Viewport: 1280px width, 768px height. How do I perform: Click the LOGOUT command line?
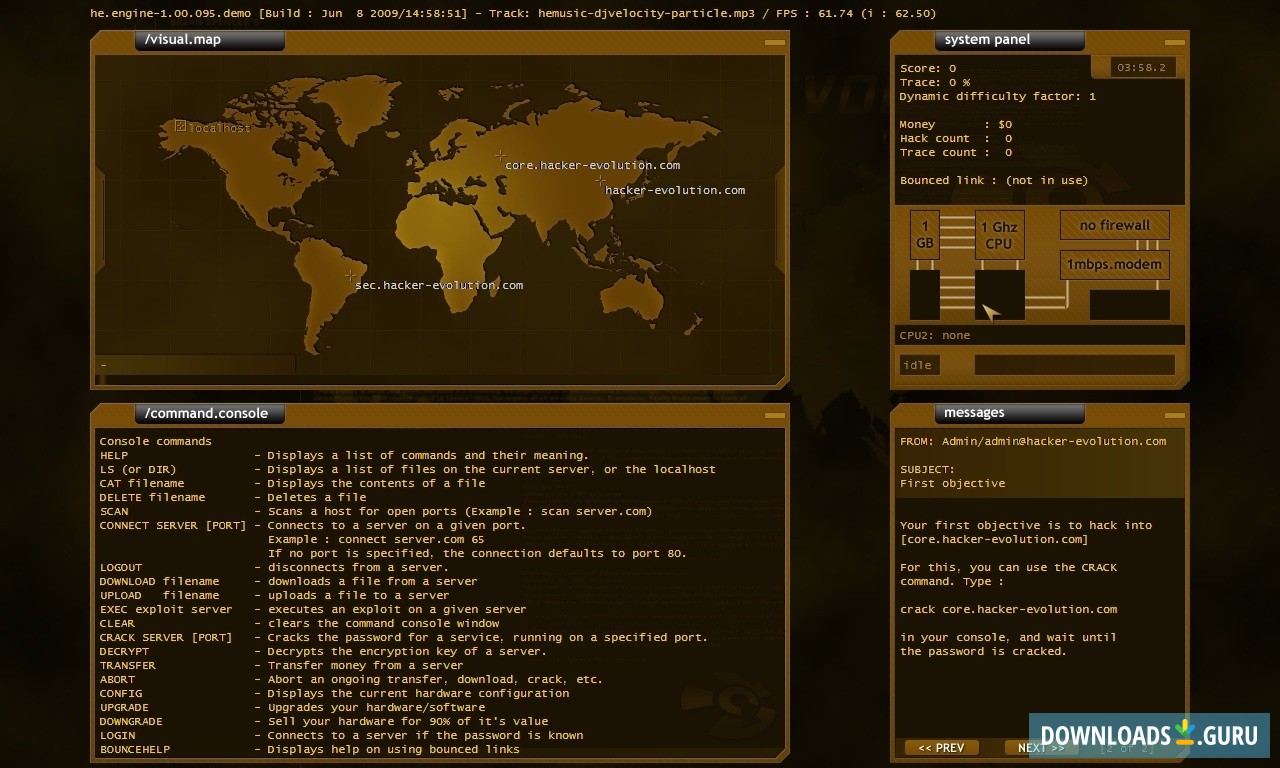click(x=274, y=567)
